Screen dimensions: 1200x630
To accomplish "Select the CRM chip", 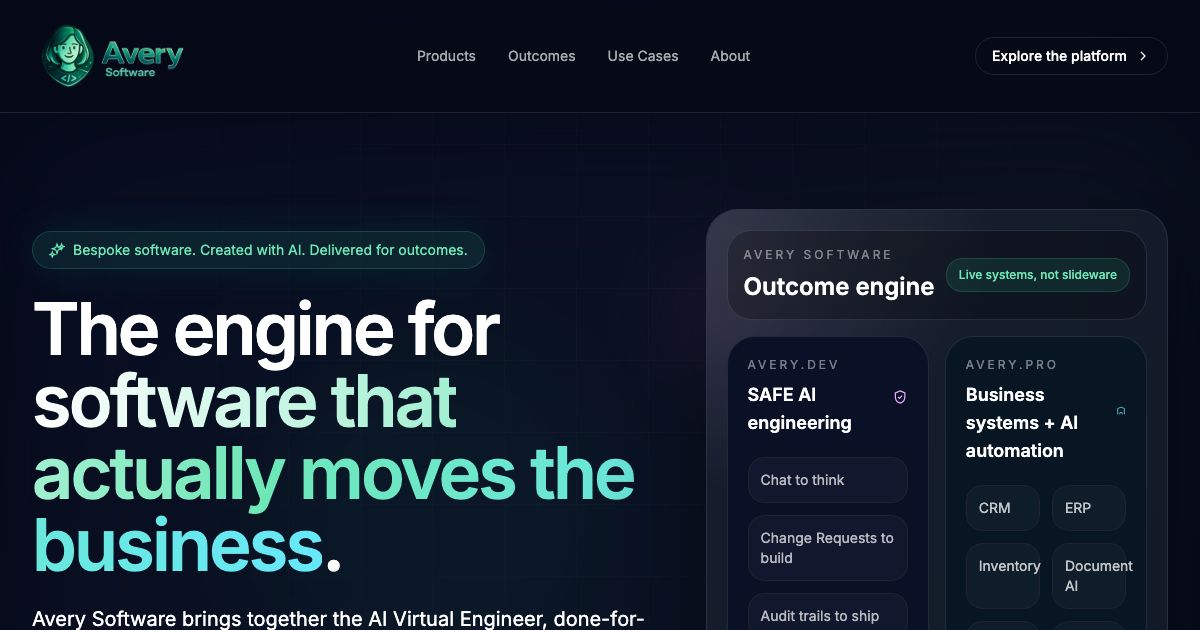I will coord(1002,508).
